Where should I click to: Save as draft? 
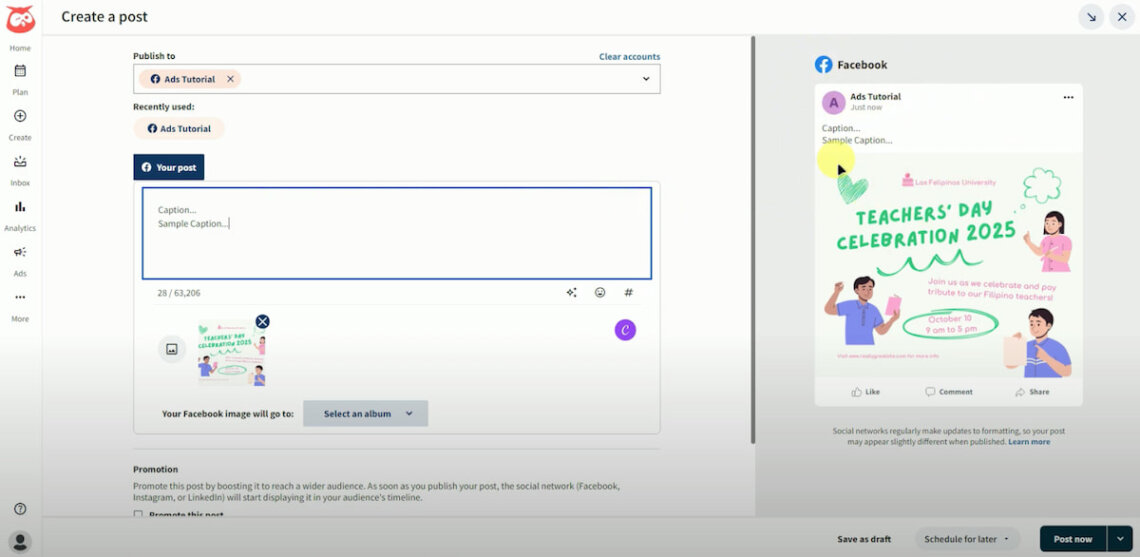pos(864,540)
